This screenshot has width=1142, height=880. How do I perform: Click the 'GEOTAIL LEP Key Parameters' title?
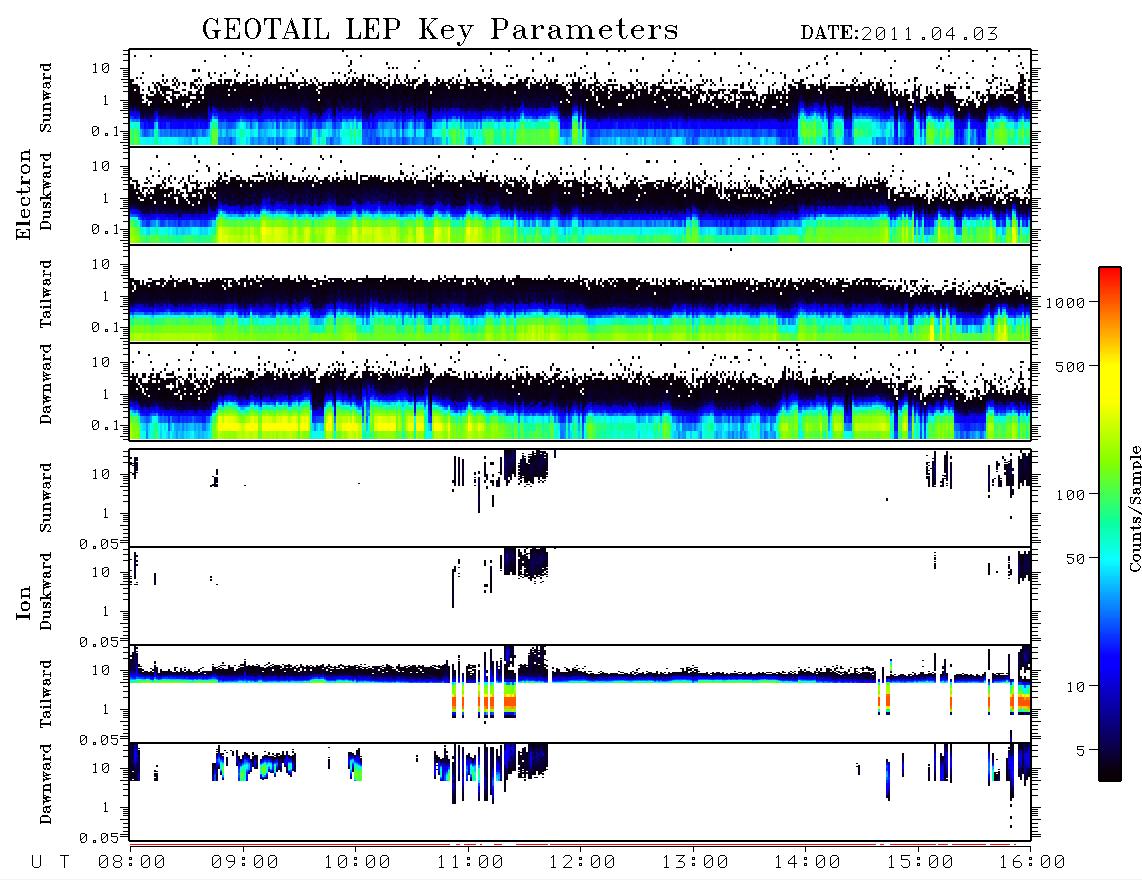point(440,30)
